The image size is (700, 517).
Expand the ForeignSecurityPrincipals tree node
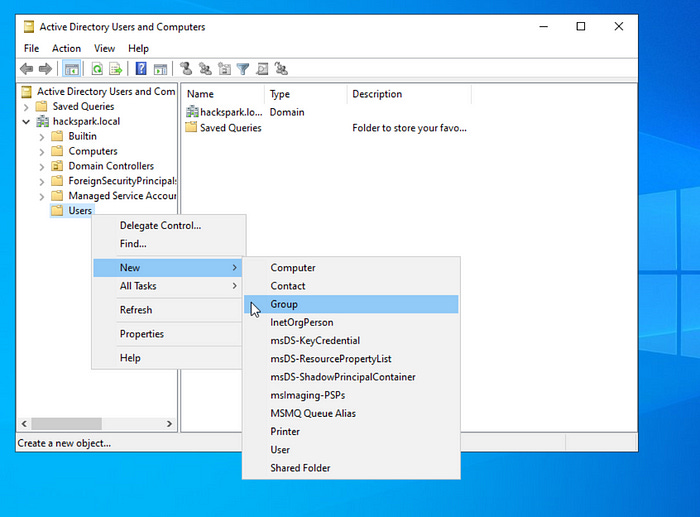(42, 182)
